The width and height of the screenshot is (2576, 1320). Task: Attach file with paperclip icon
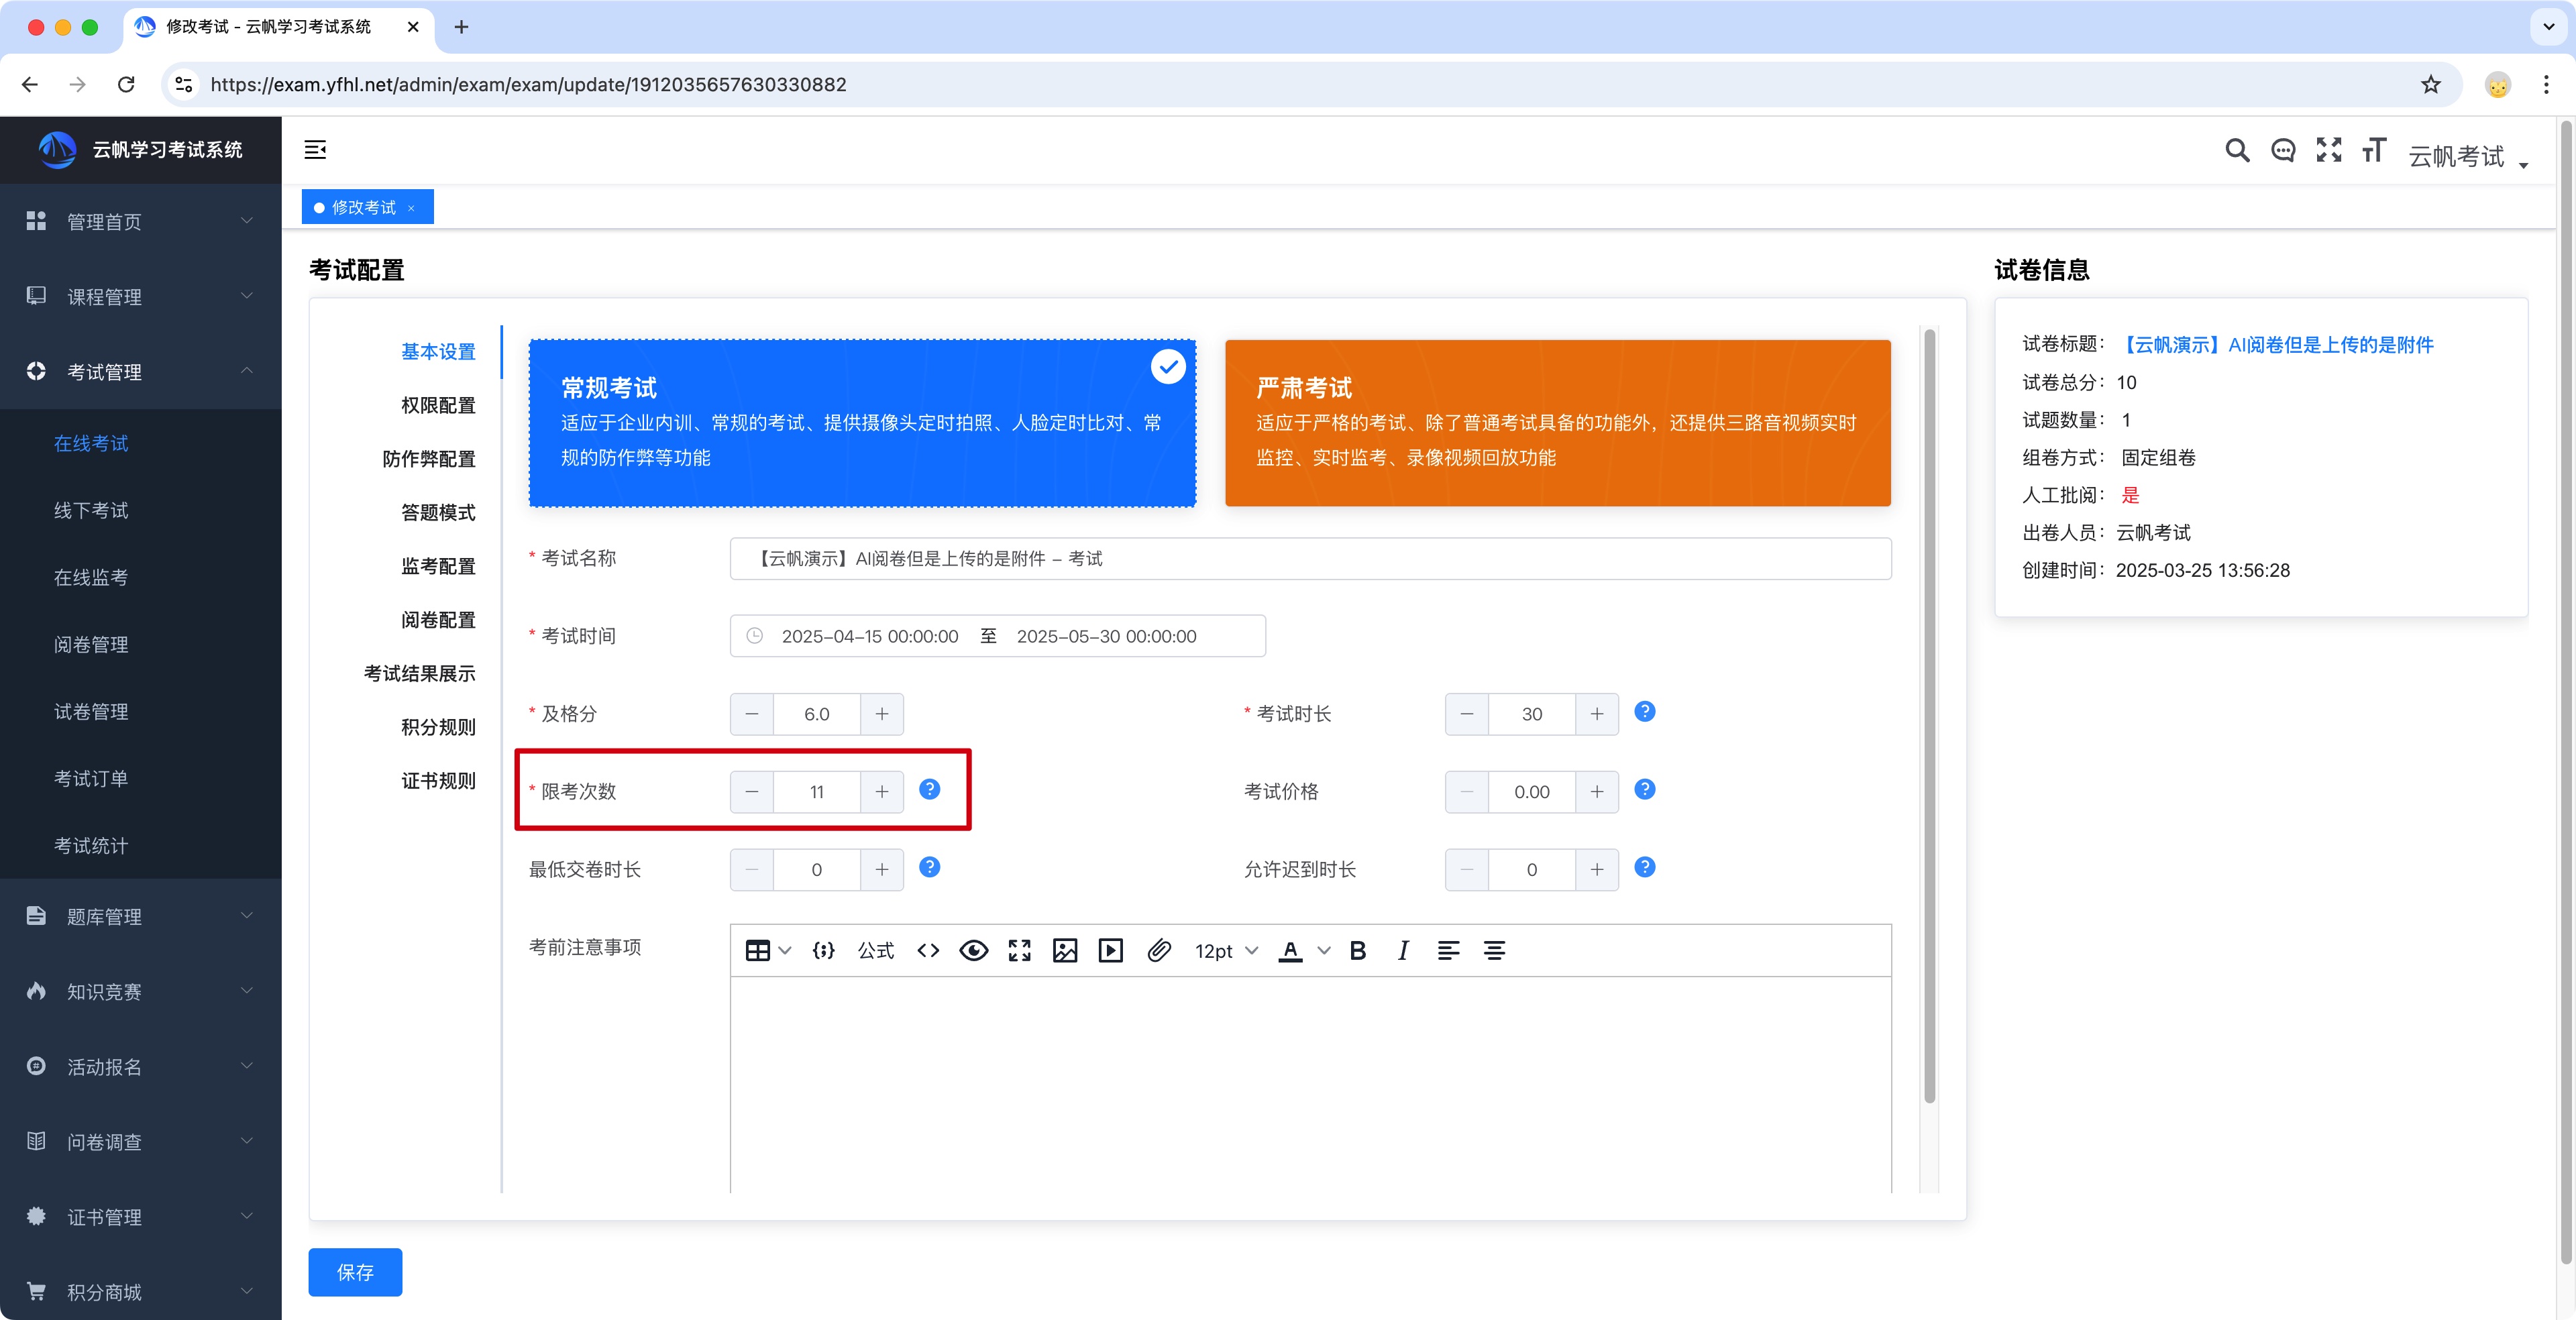point(1158,951)
